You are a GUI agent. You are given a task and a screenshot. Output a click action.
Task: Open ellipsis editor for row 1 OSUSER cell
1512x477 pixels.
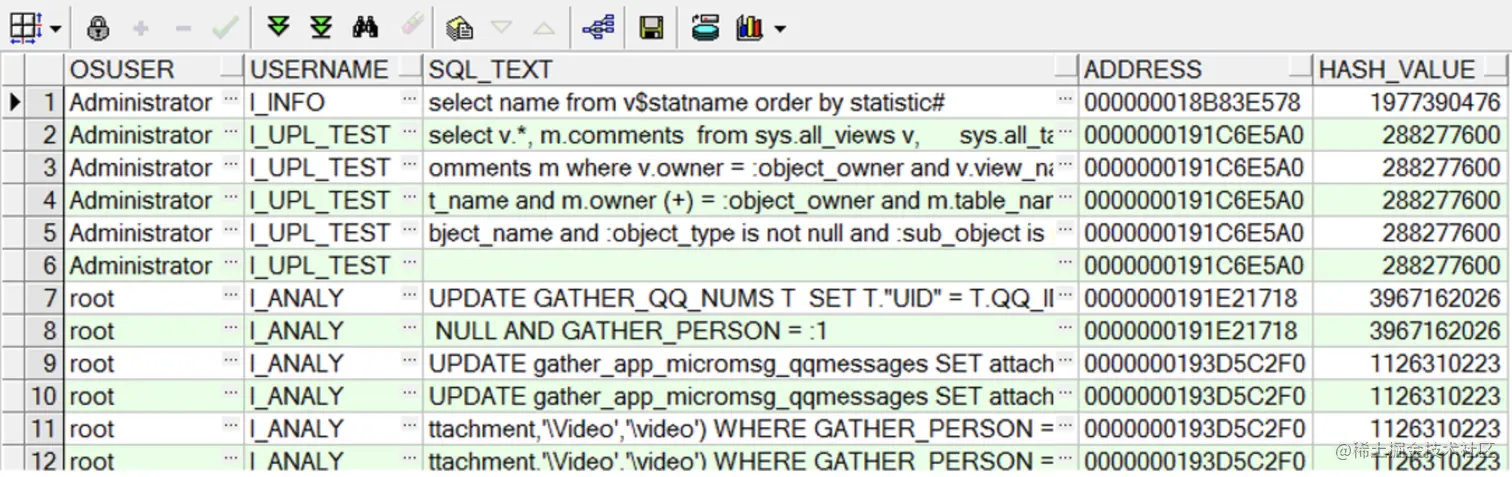[x=232, y=102]
